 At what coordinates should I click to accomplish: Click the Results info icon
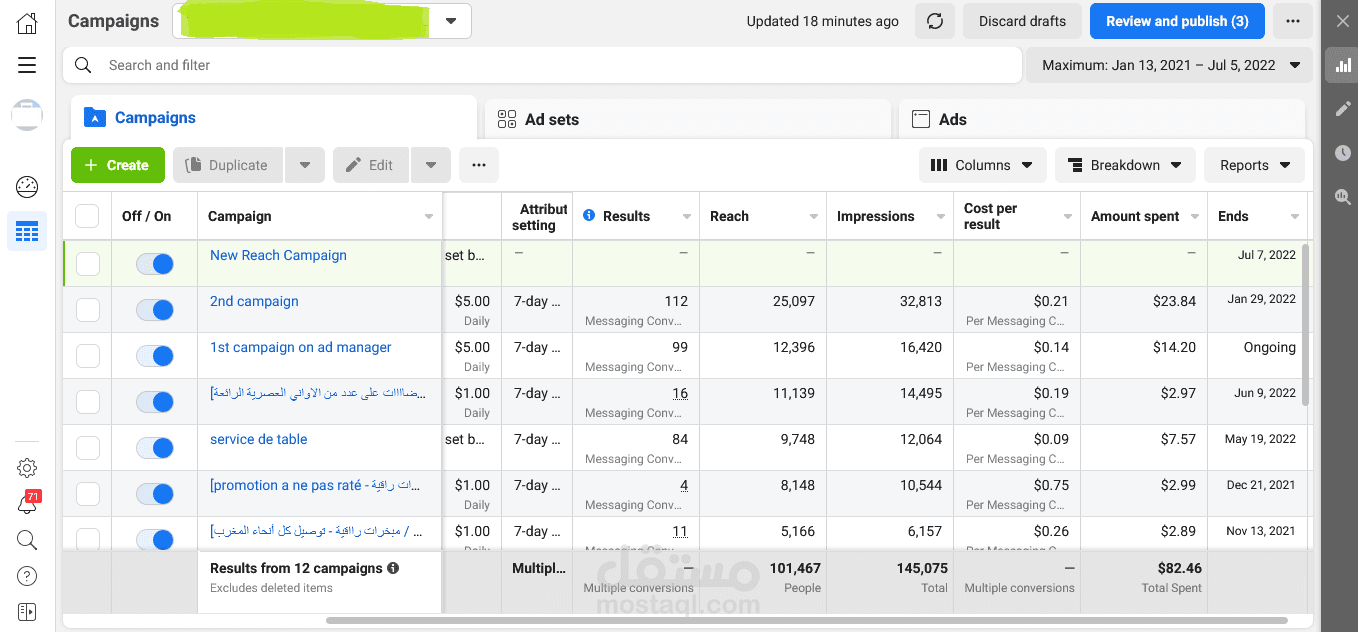point(589,215)
